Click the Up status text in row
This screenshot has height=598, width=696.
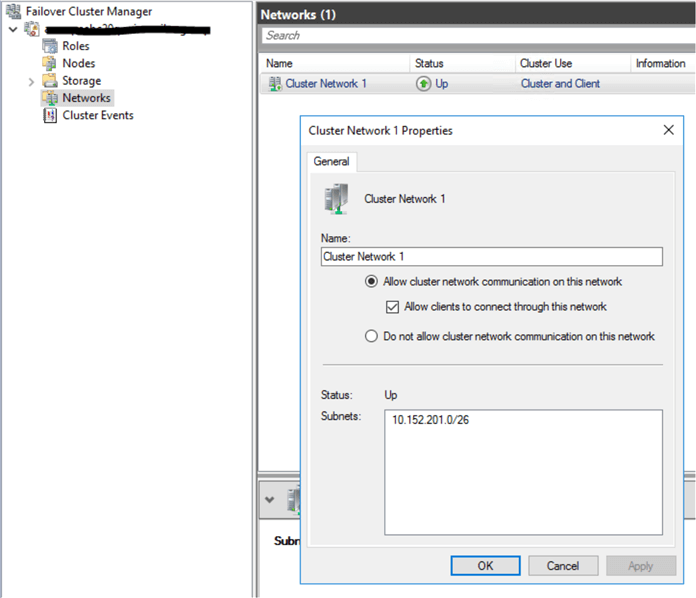[442, 83]
